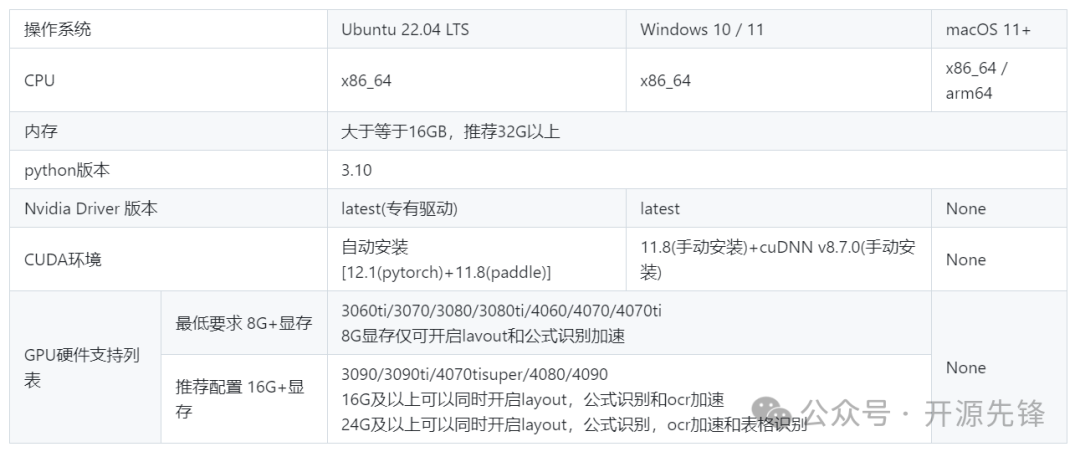This screenshot has width=1080, height=457.
Task: Click the "开源先锋" watermark text
Action: 984,413
